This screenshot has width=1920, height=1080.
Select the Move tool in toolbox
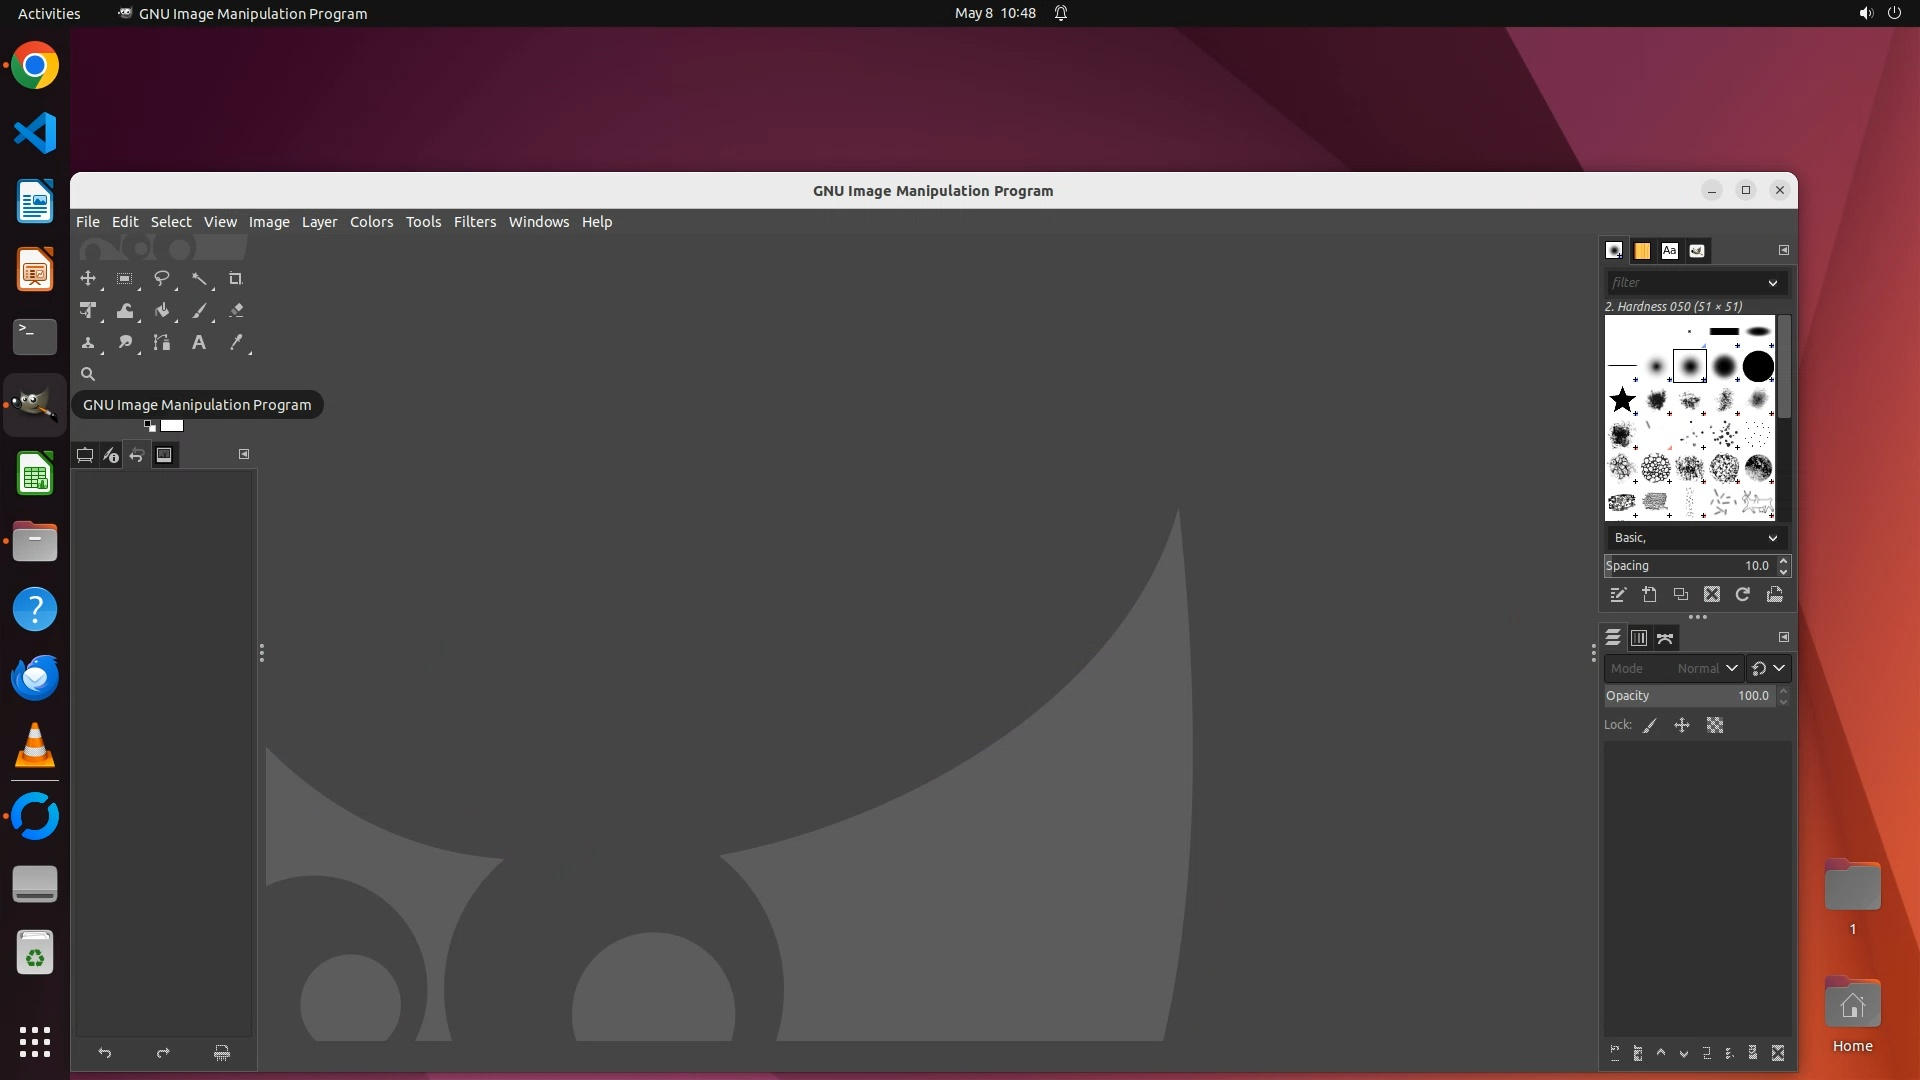(88, 279)
